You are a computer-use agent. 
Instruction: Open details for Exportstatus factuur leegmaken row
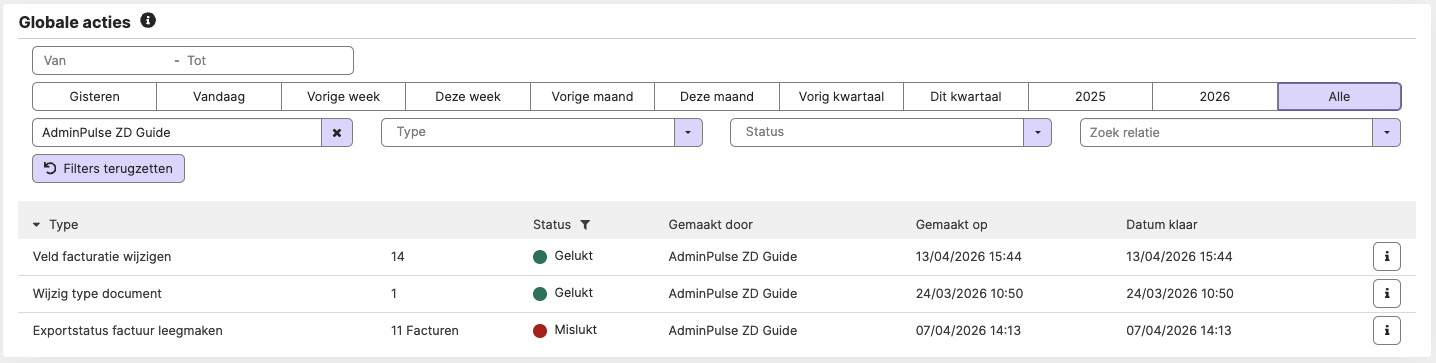click(1386, 330)
